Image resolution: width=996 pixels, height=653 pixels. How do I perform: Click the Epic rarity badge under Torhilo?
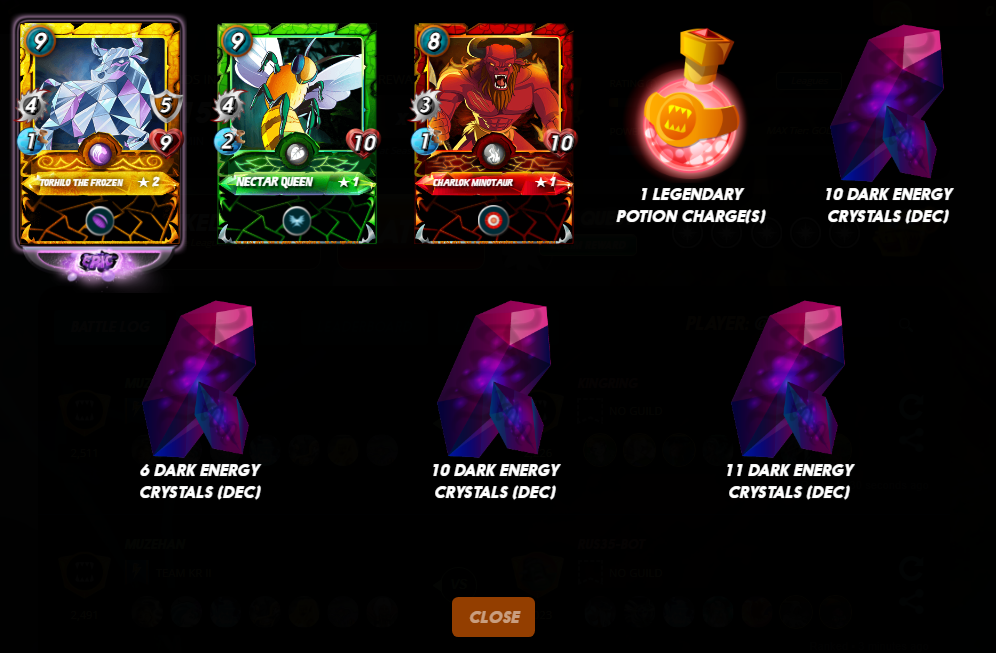click(100, 261)
